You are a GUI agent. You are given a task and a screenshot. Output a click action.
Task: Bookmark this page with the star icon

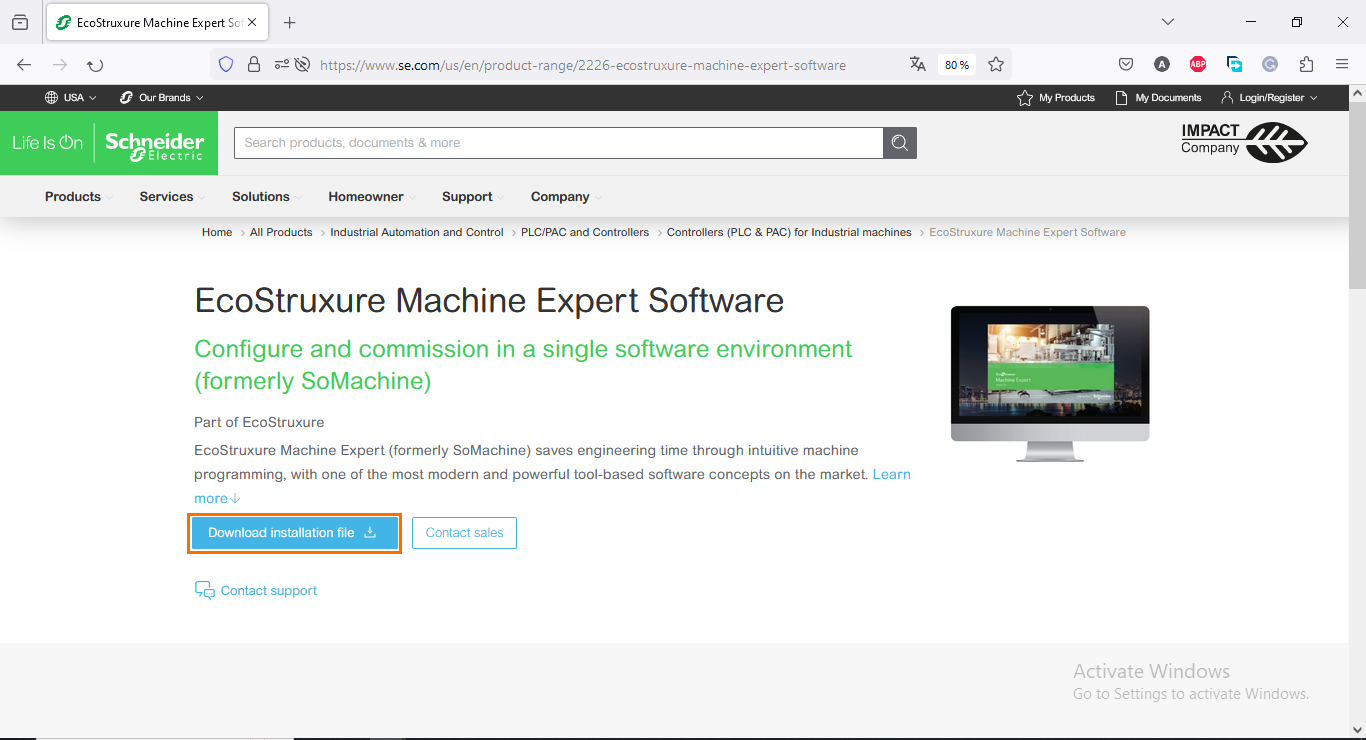pyautogui.click(x=996, y=65)
